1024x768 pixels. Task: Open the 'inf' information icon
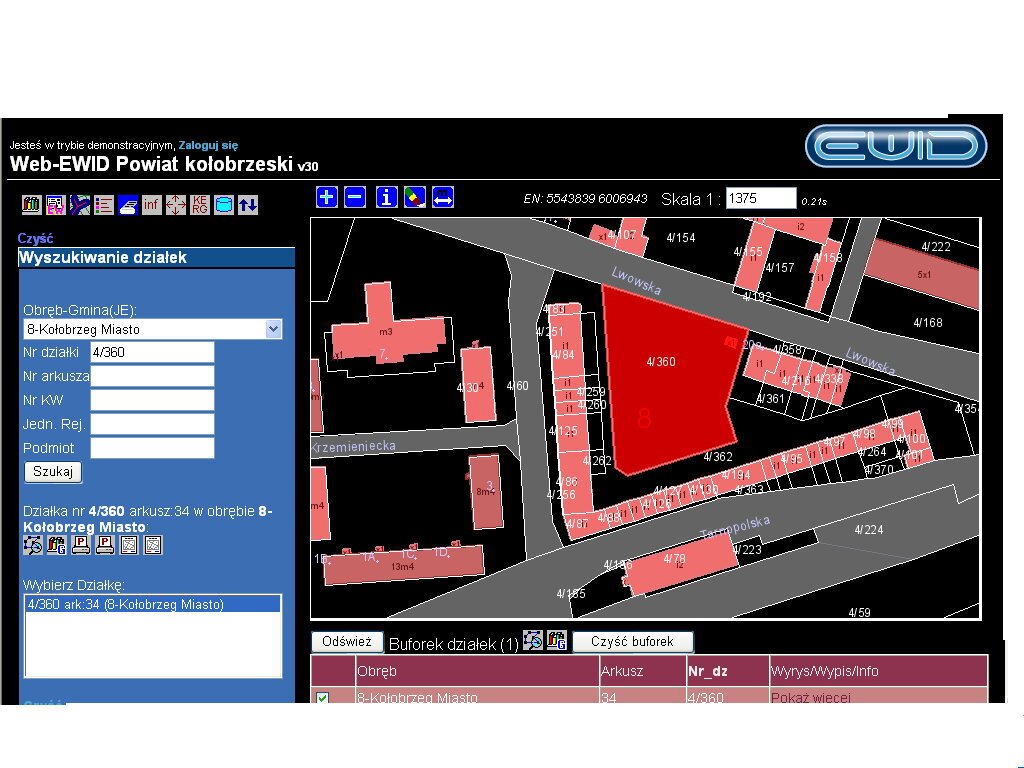152,205
